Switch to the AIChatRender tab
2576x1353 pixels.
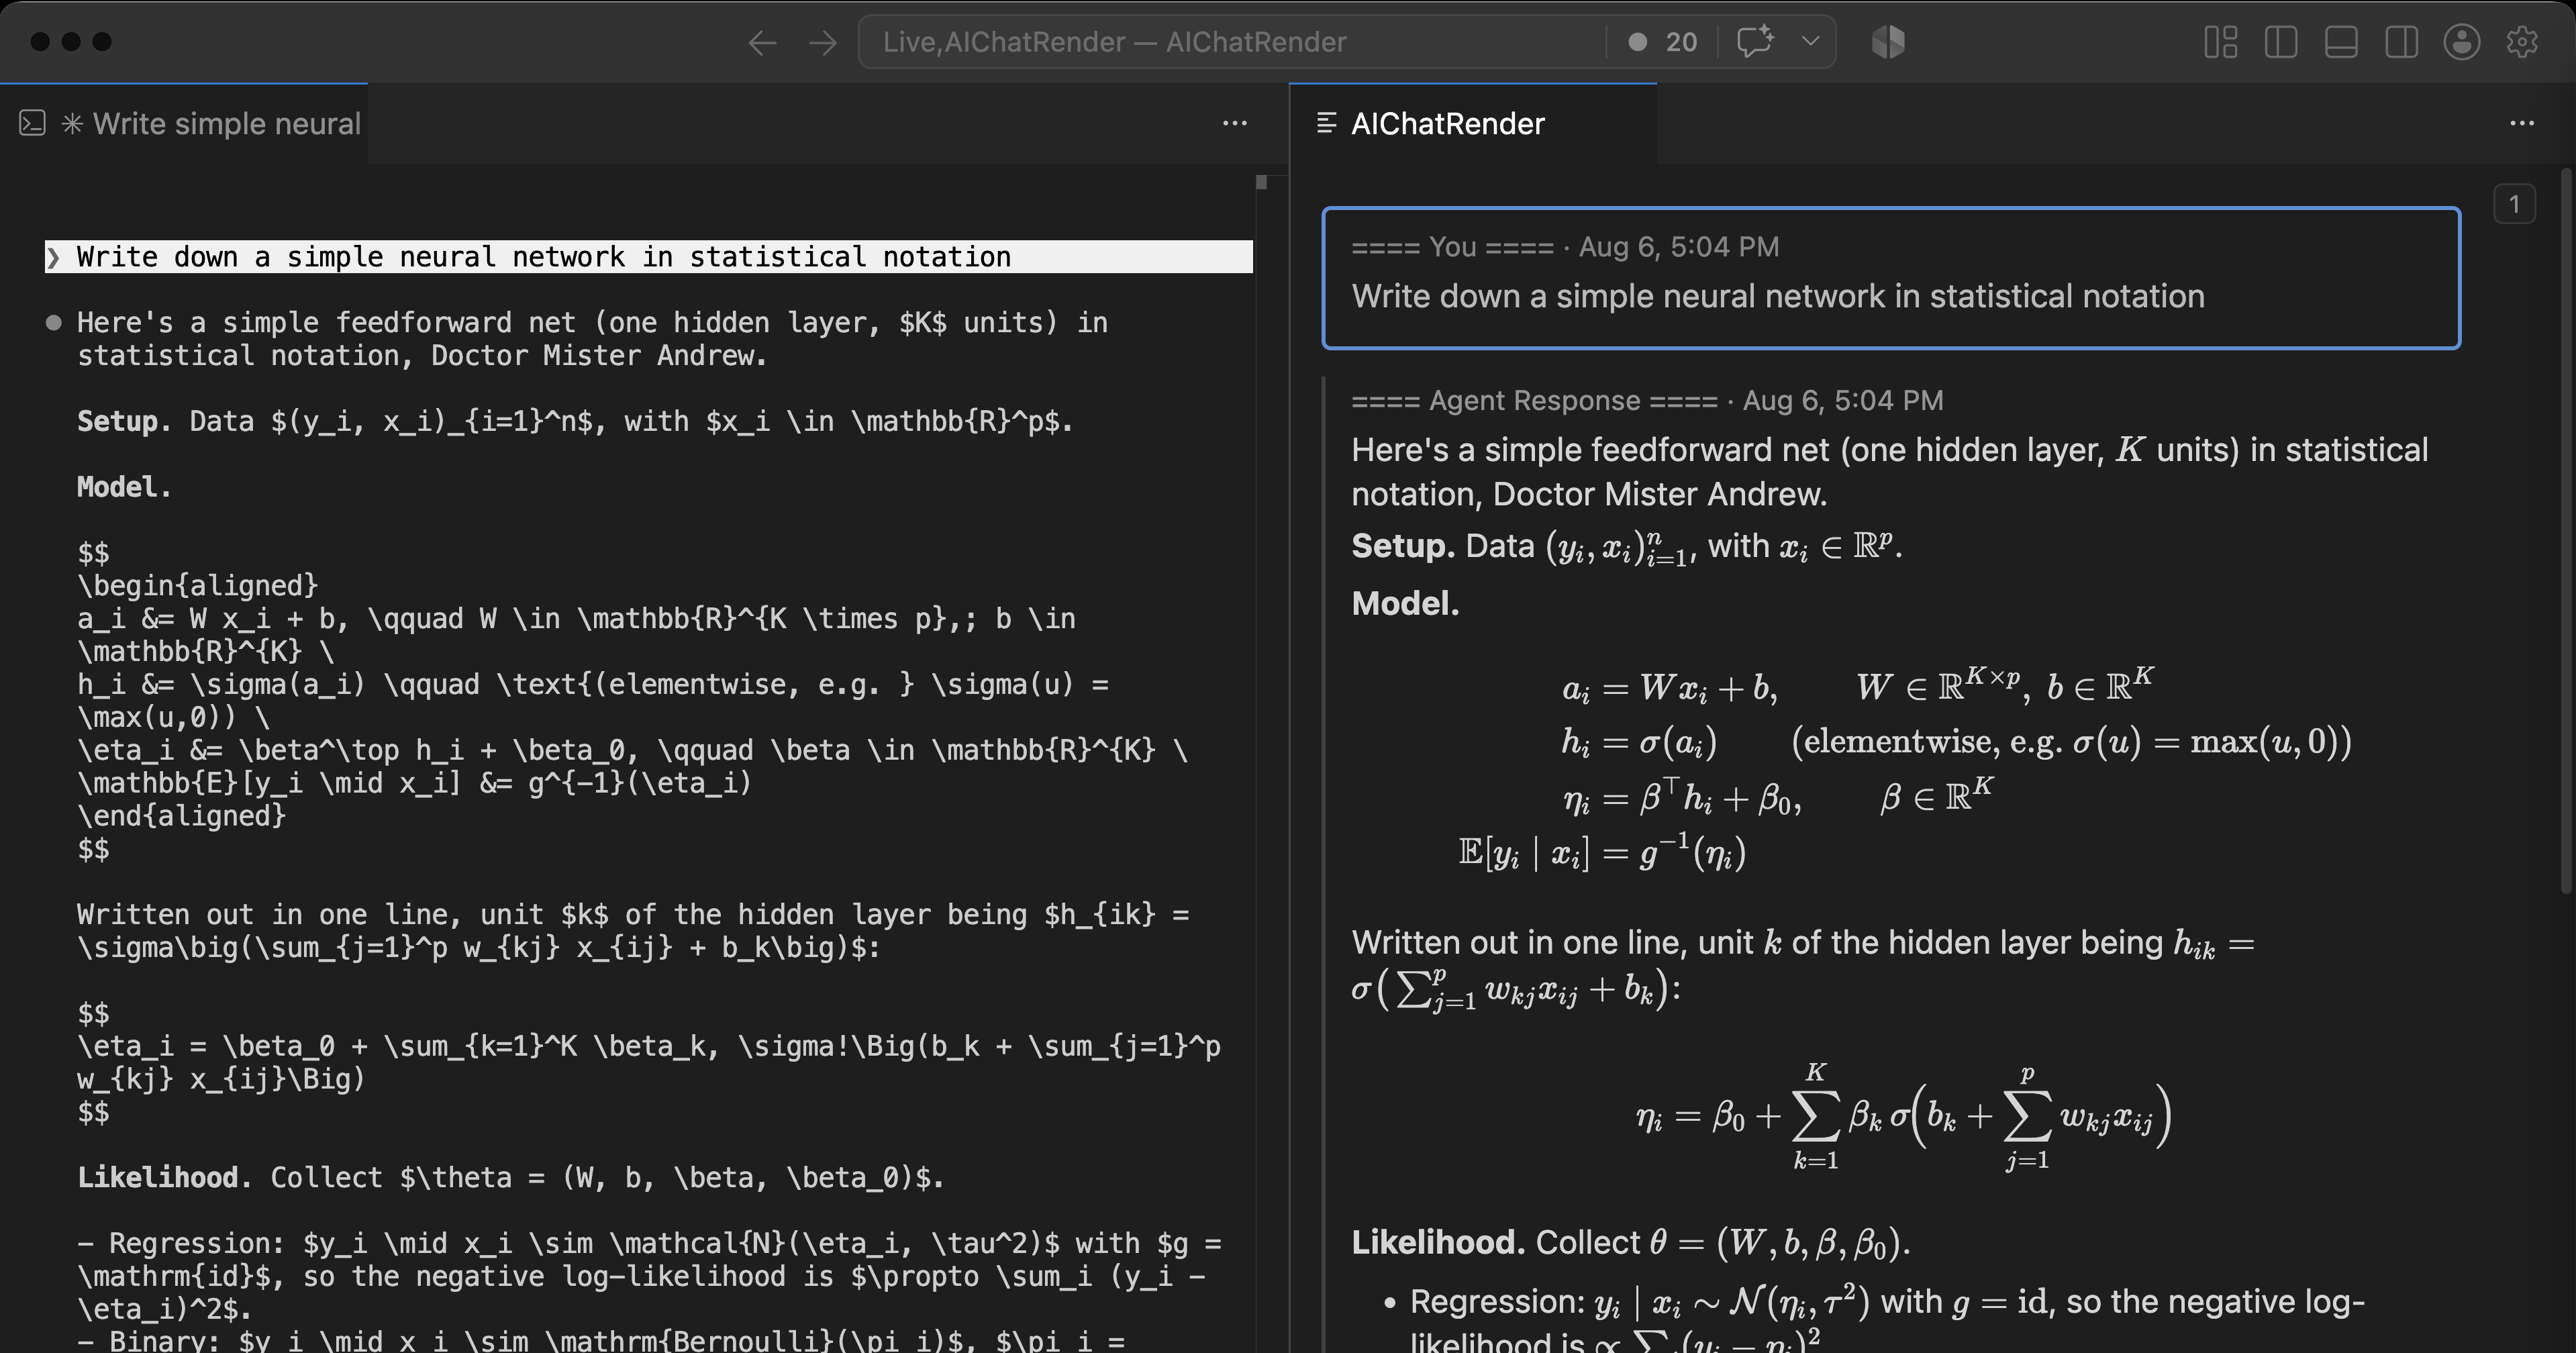point(1473,124)
